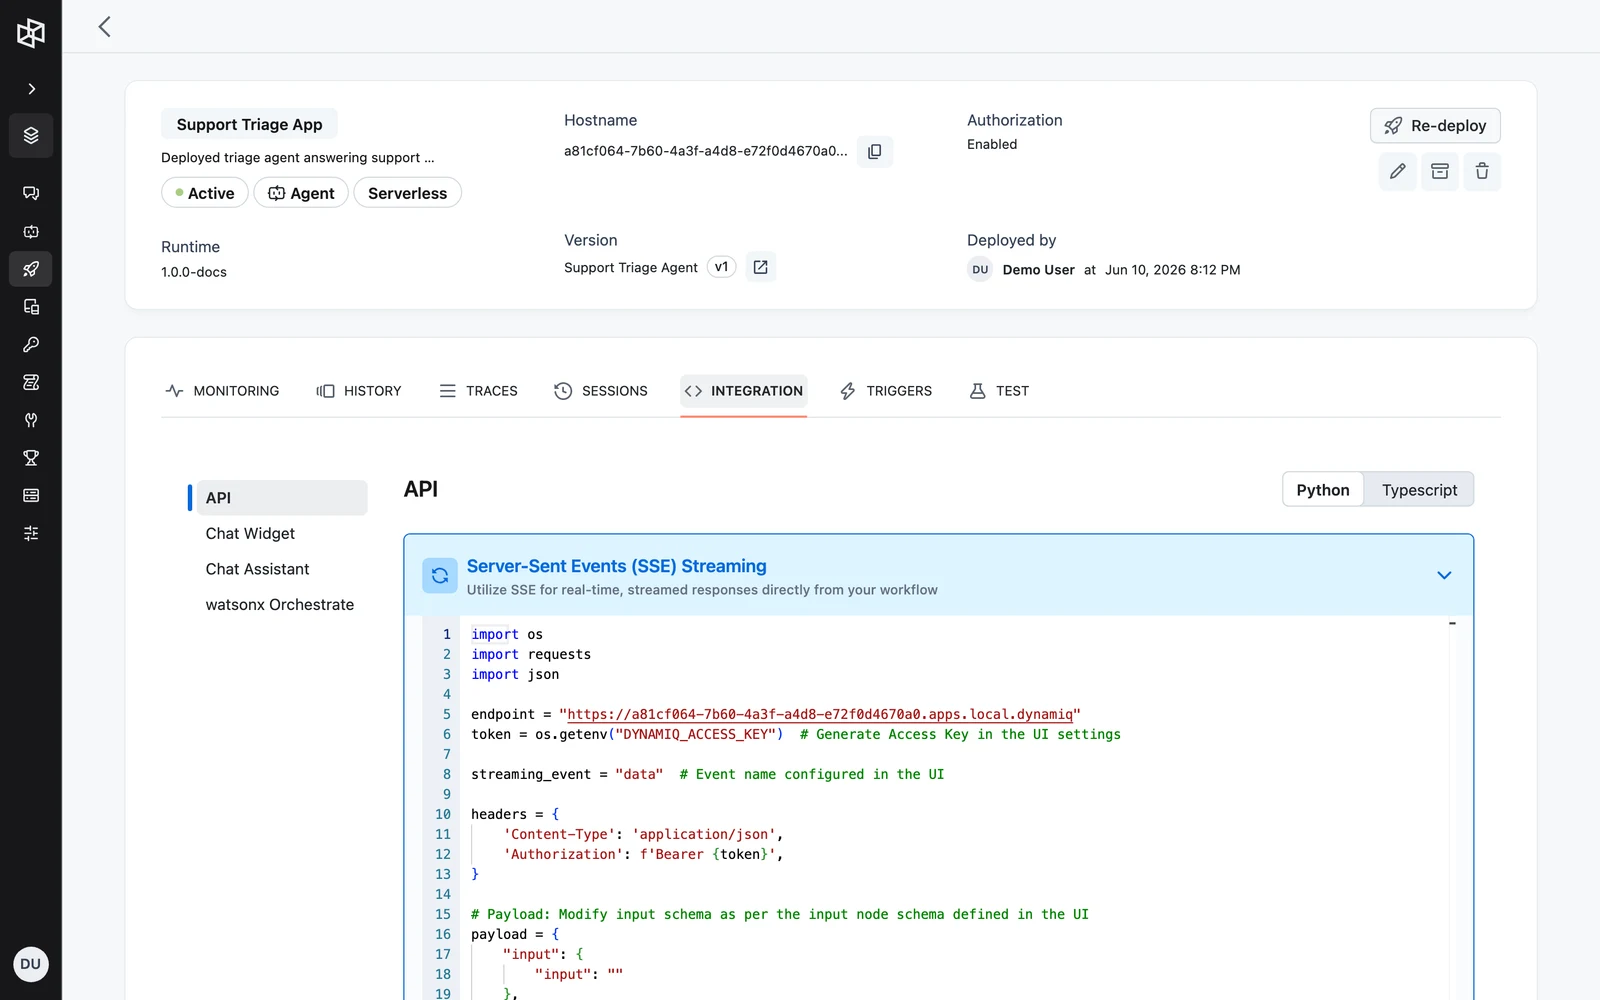Open the rocket deployments sidebar icon
This screenshot has height=1000, width=1600.
point(31,269)
